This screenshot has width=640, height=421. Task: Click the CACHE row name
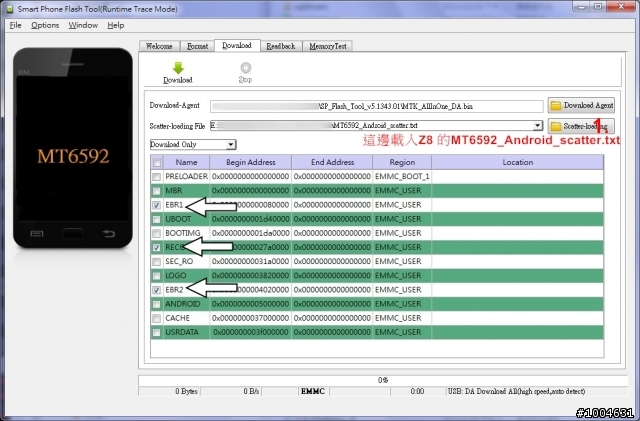[177, 318]
